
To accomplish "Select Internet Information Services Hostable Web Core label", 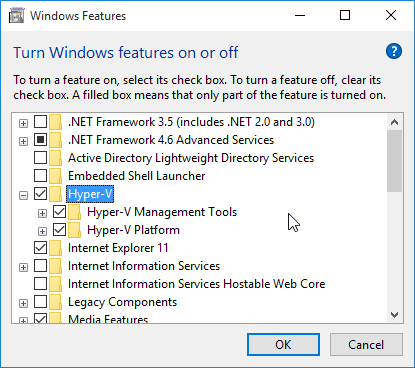I will click(197, 284).
